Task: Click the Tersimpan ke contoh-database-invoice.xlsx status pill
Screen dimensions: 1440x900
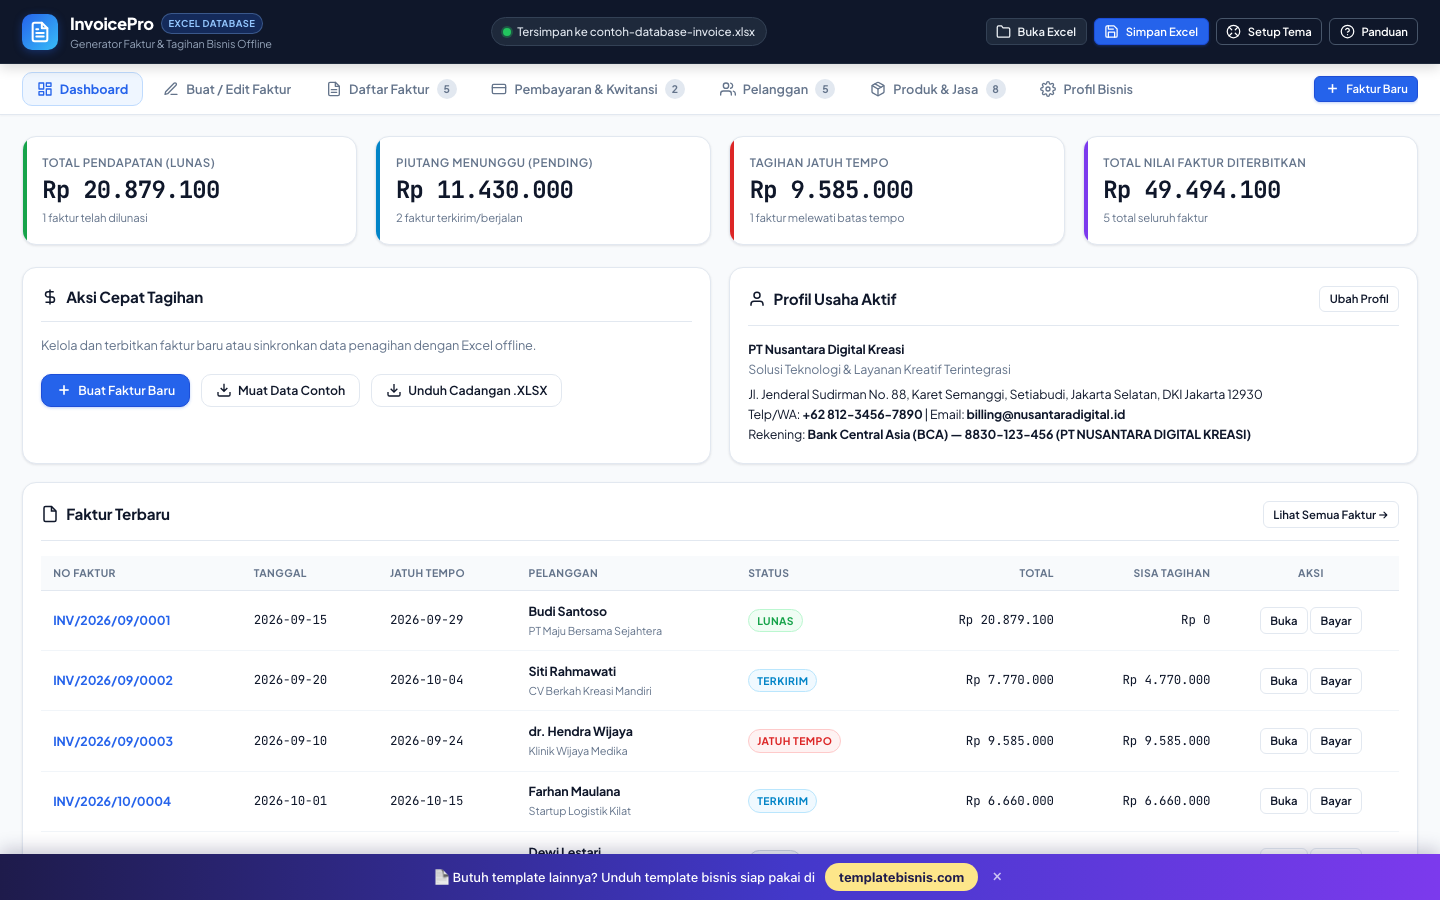Action: [629, 32]
